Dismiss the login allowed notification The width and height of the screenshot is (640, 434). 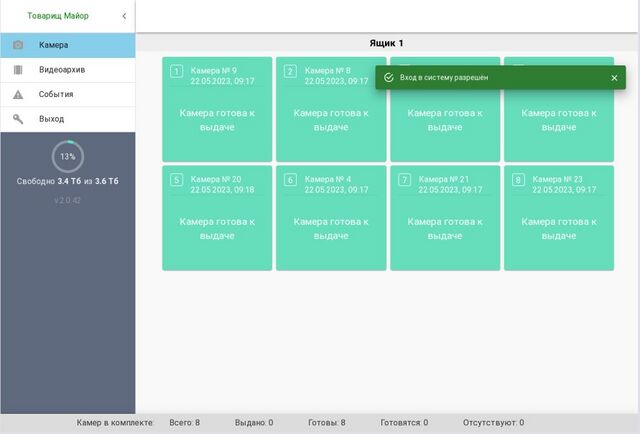point(614,78)
